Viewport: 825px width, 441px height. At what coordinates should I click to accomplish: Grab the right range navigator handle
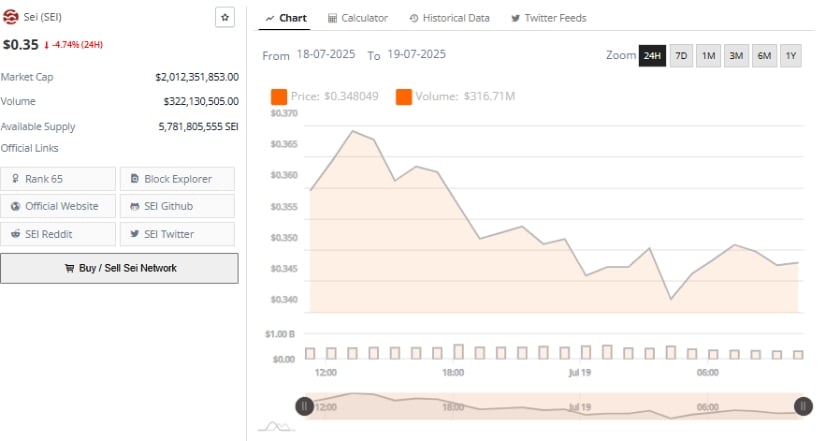803,406
